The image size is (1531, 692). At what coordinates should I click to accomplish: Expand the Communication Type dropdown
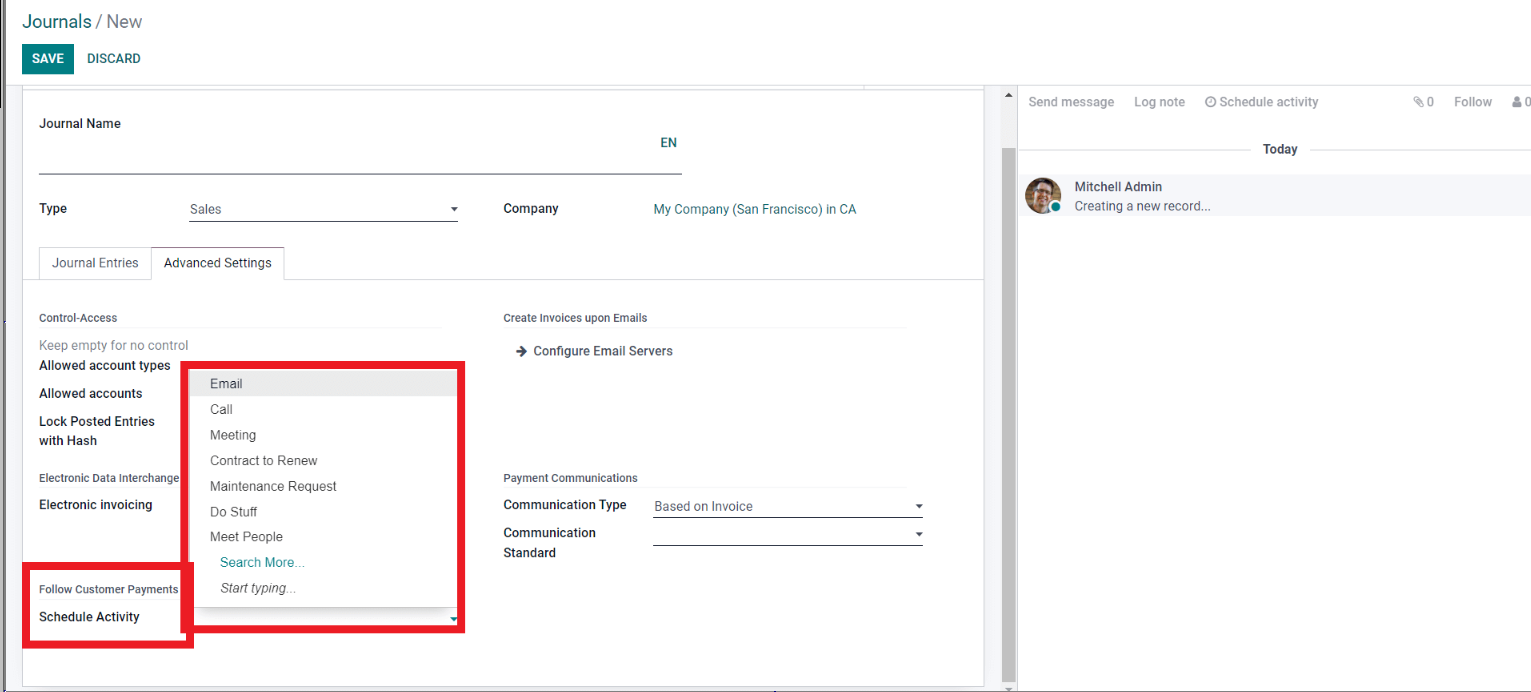787,507
